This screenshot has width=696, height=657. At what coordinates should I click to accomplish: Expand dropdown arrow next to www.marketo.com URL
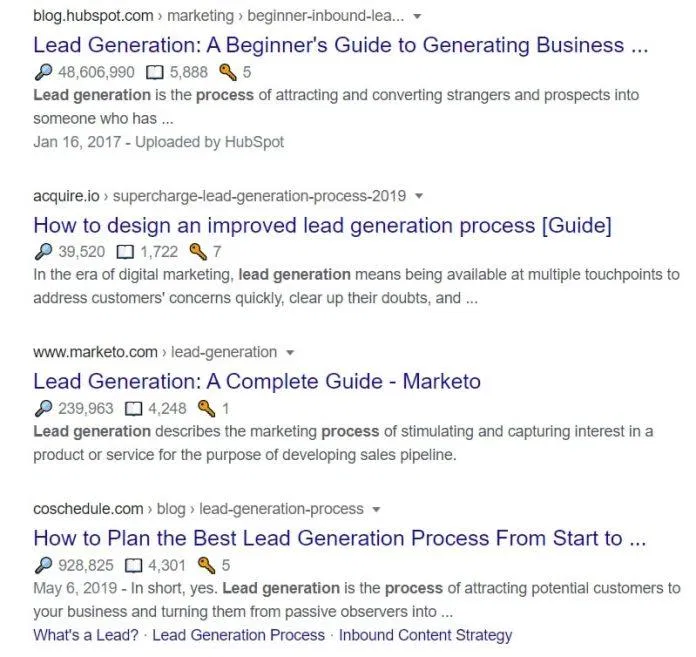click(x=290, y=353)
